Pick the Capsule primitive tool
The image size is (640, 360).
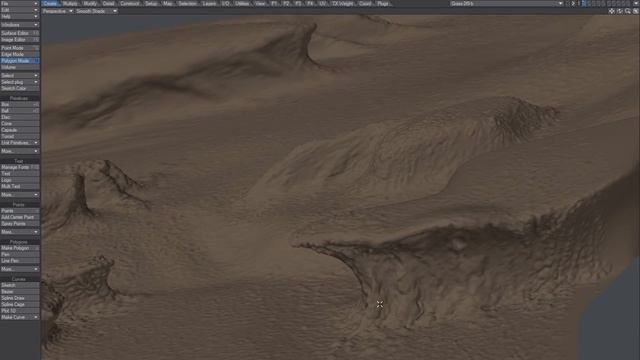tap(20, 130)
